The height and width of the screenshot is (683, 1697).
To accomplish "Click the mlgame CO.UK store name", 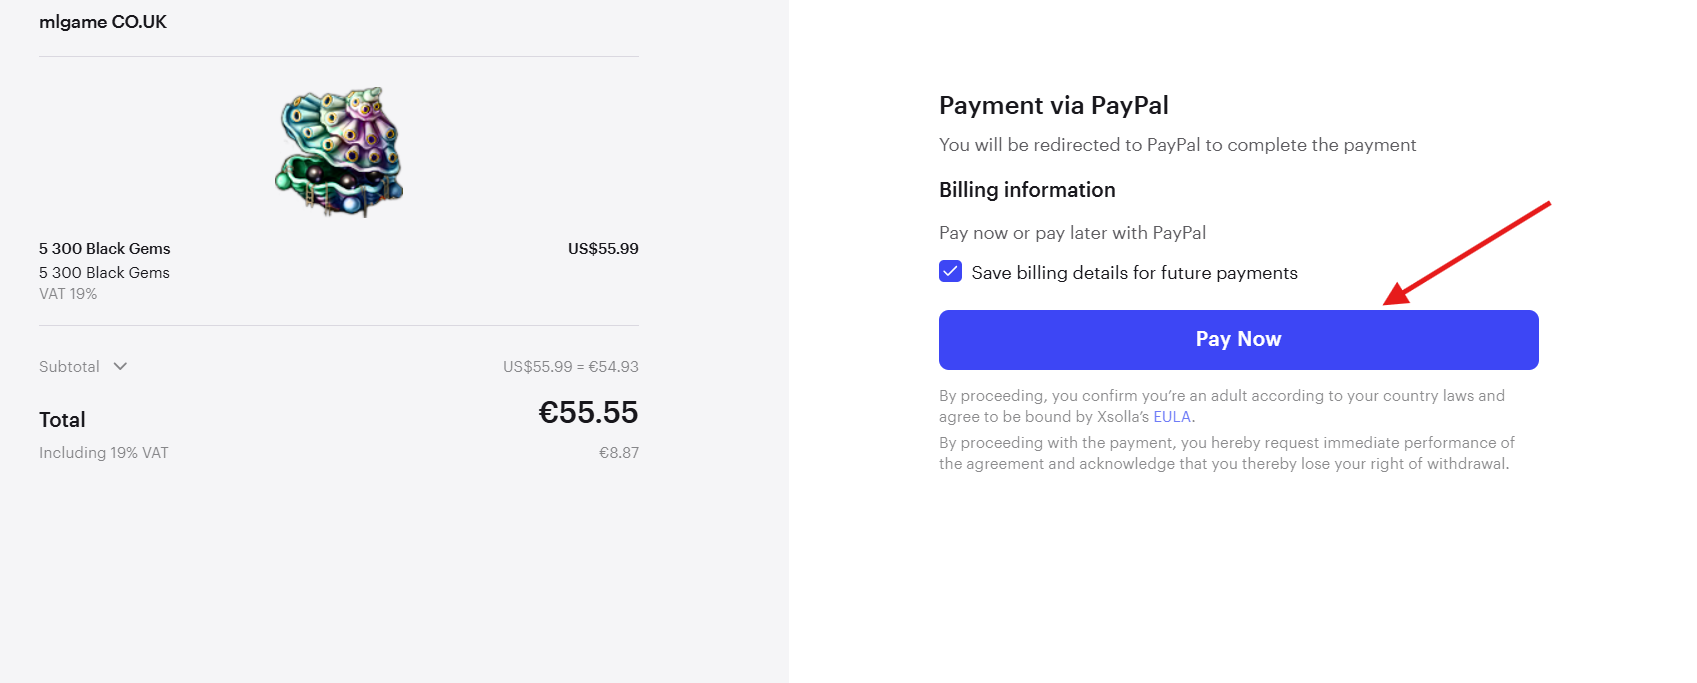I will [x=103, y=22].
